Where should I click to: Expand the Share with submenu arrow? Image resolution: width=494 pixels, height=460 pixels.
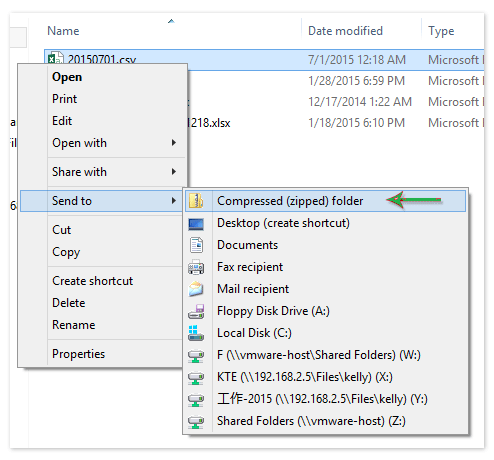pos(174,172)
